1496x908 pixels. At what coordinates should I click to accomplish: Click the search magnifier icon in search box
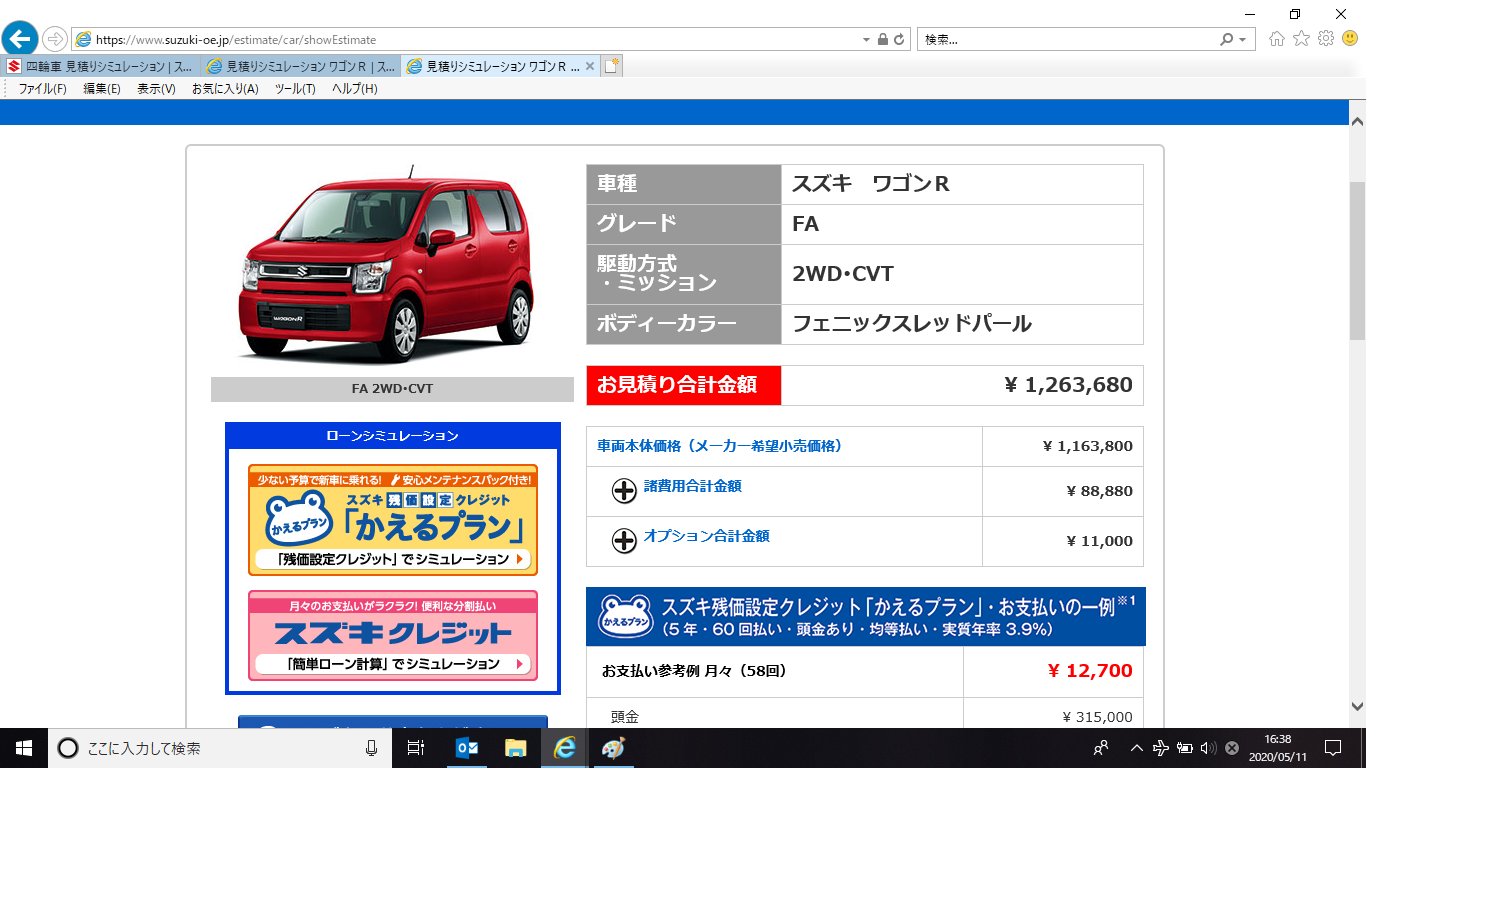pos(1227,39)
